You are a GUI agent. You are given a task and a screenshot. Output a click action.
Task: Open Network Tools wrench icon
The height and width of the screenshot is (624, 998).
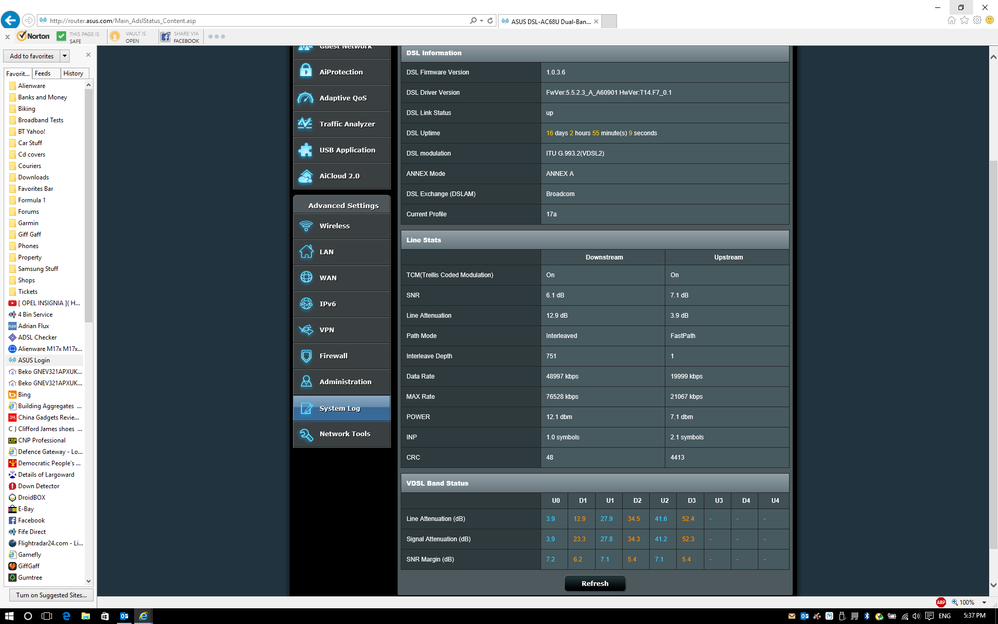[x=306, y=434]
